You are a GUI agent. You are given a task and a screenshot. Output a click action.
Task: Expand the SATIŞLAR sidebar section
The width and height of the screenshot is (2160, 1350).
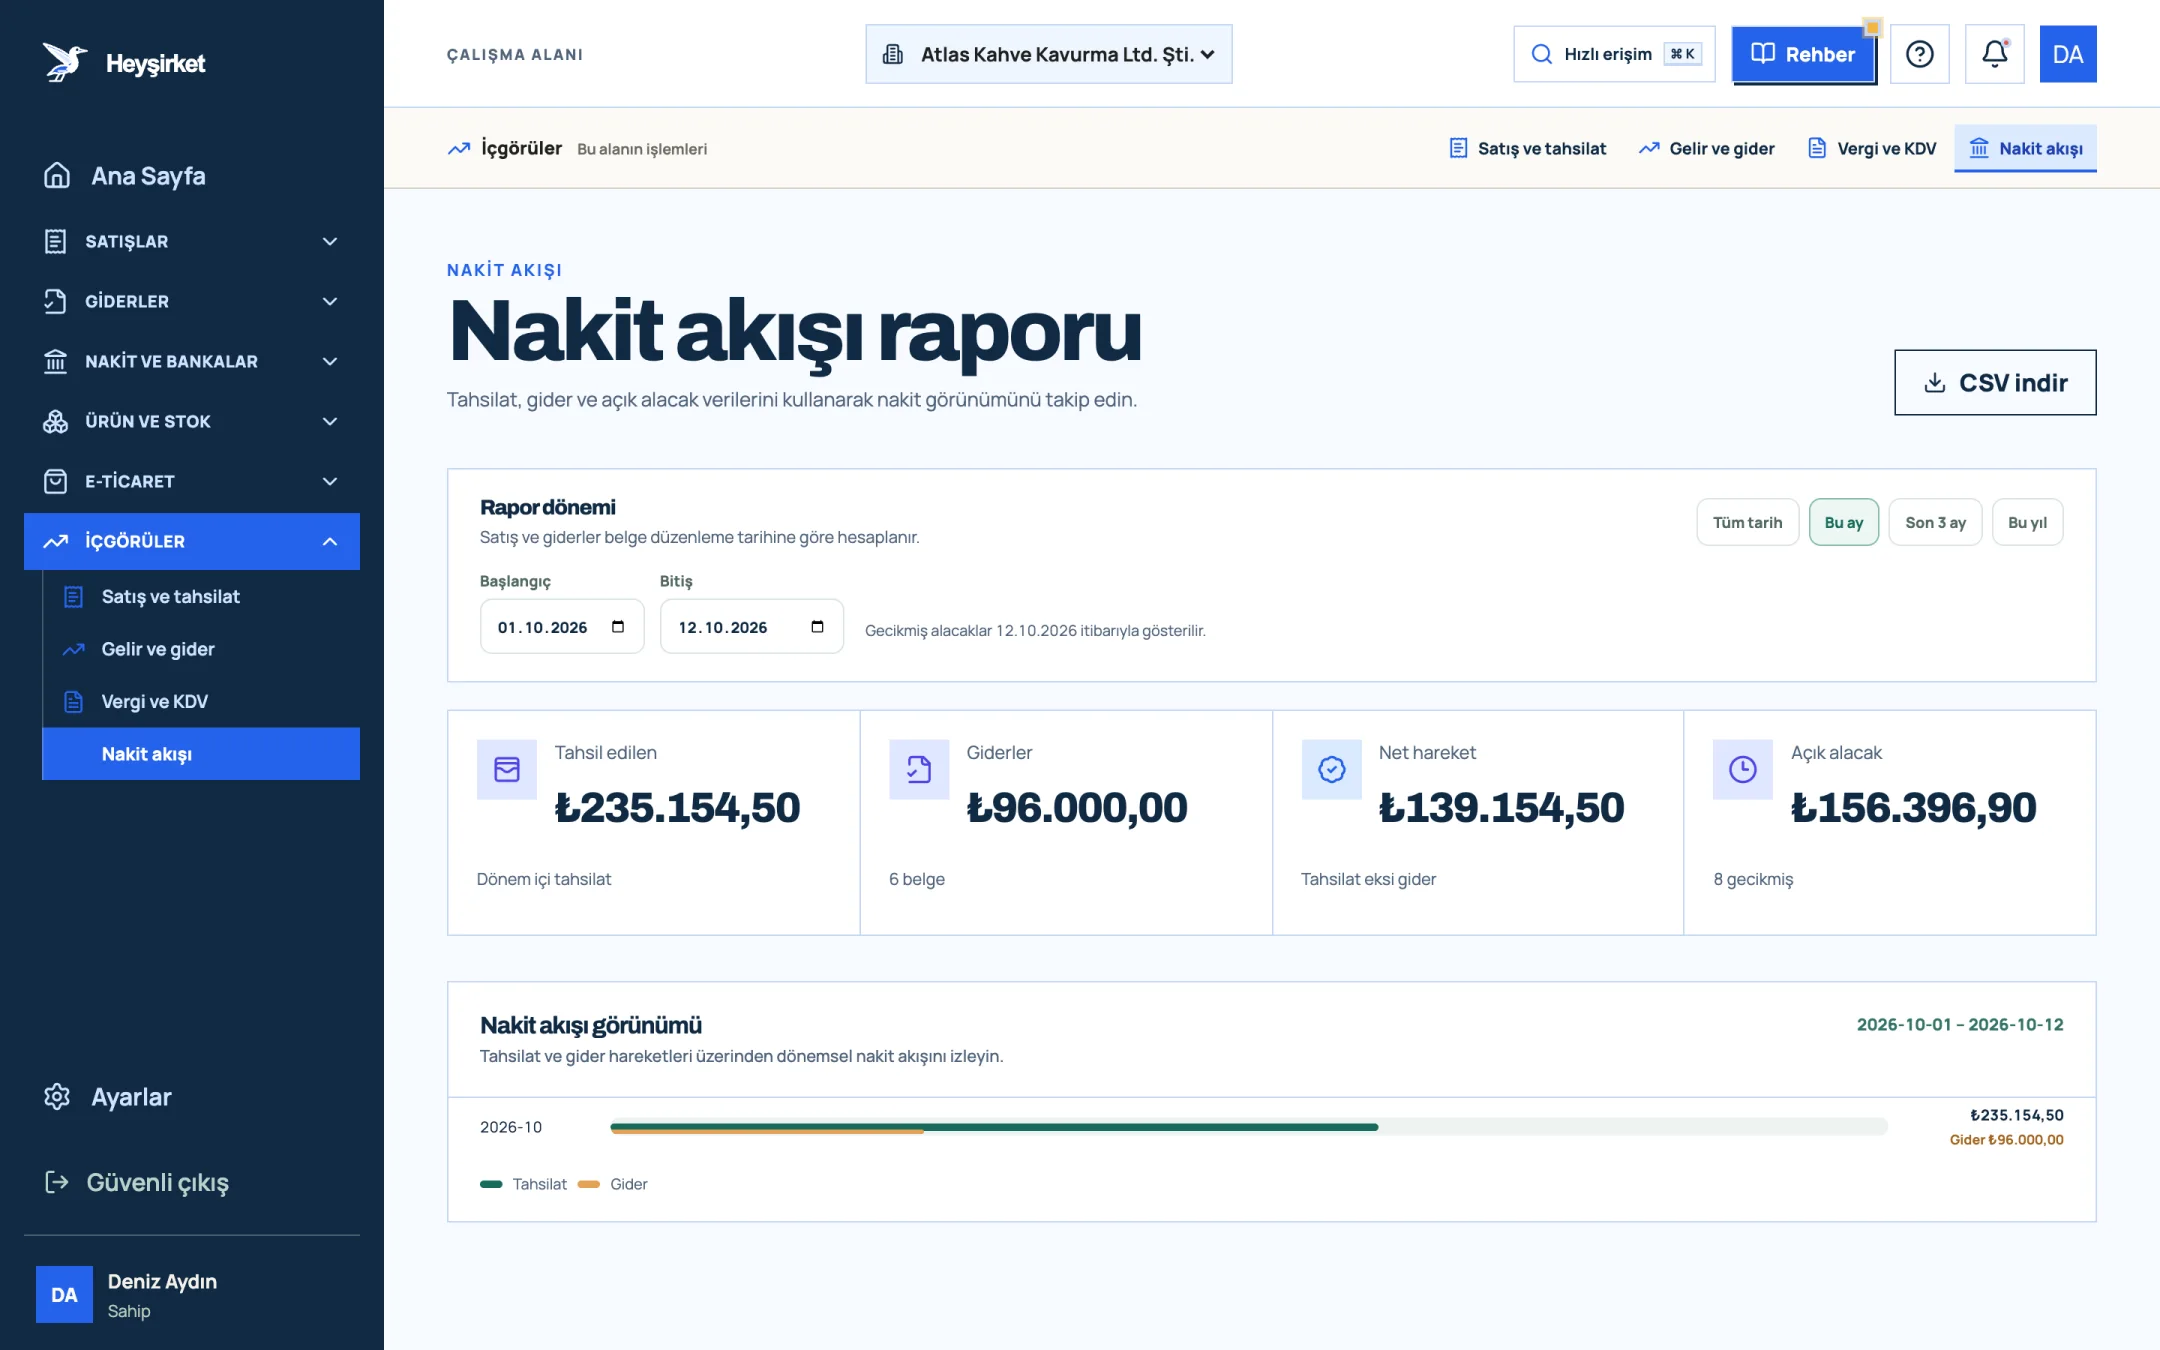(192, 241)
